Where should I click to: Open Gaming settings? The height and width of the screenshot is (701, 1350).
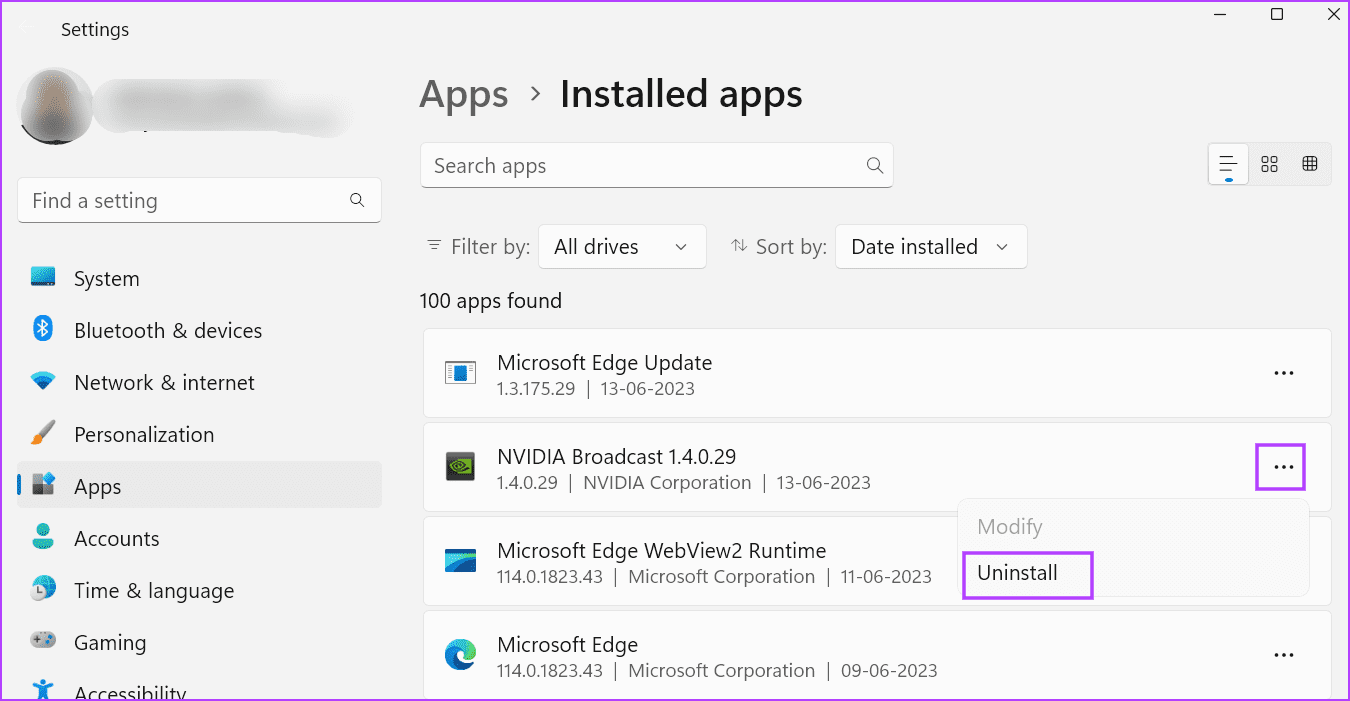tap(199, 643)
